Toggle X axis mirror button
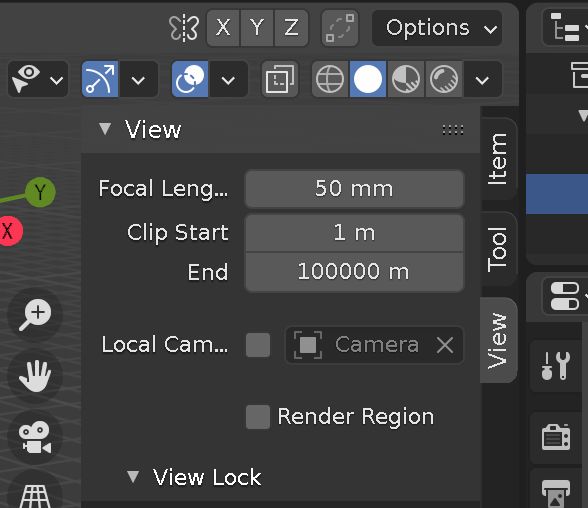 (x=223, y=28)
